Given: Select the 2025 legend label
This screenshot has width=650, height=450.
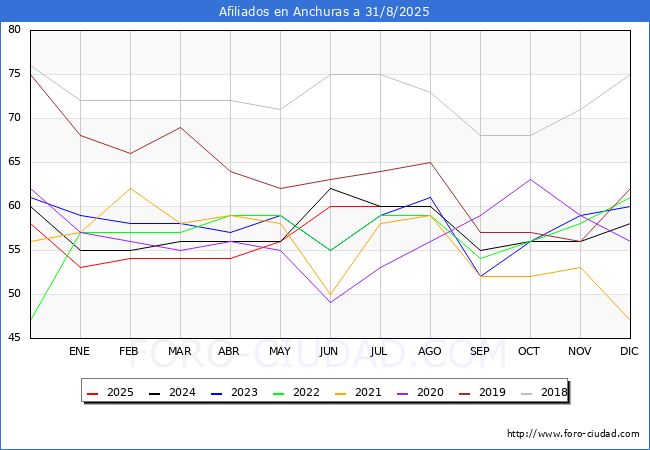Looking at the screenshot, I should 120,392.
